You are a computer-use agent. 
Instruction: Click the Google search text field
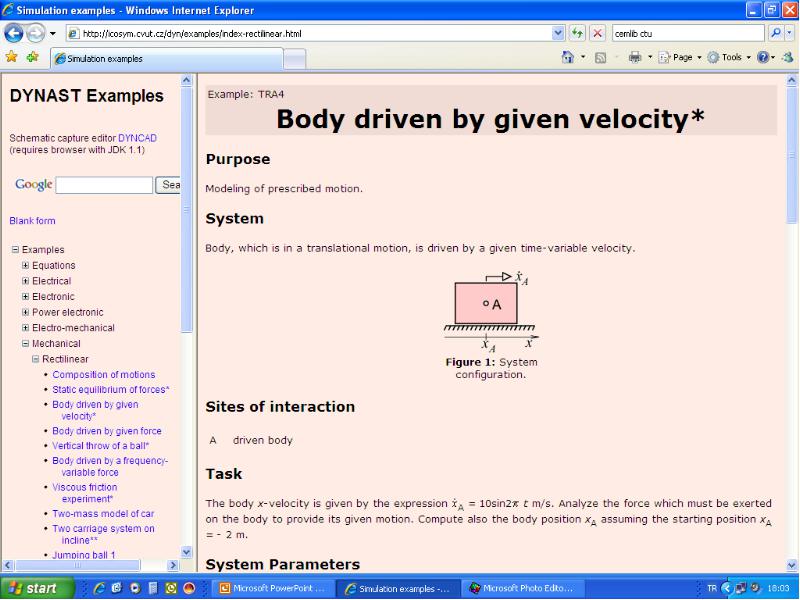pos(104,185)
